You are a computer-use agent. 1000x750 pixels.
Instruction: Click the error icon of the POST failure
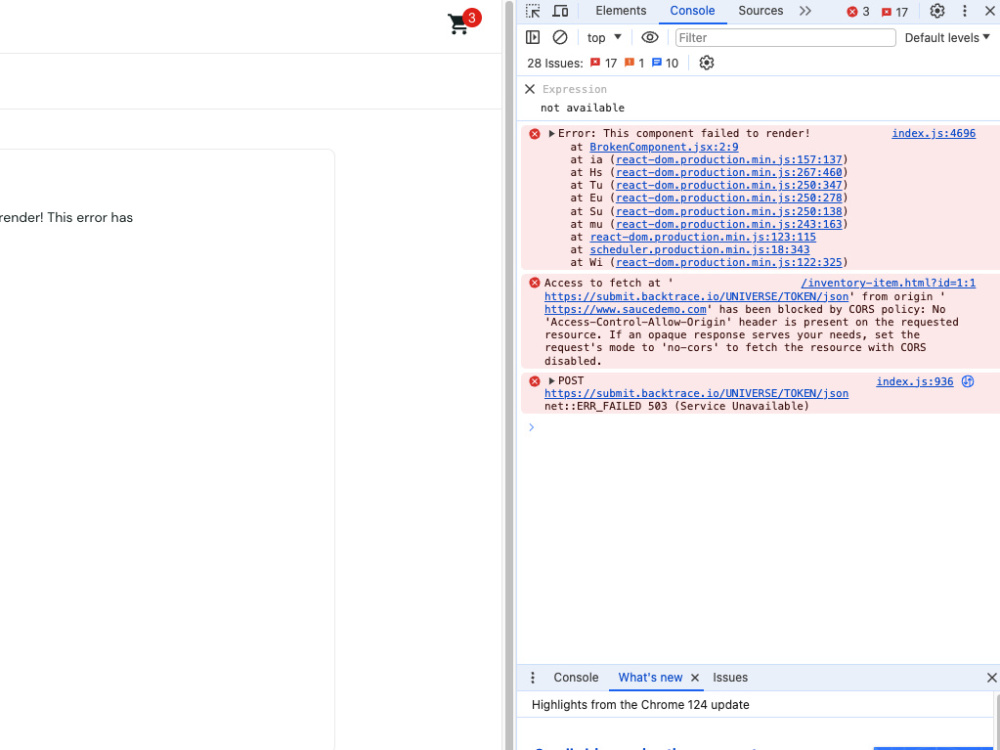tap(534, 381)
